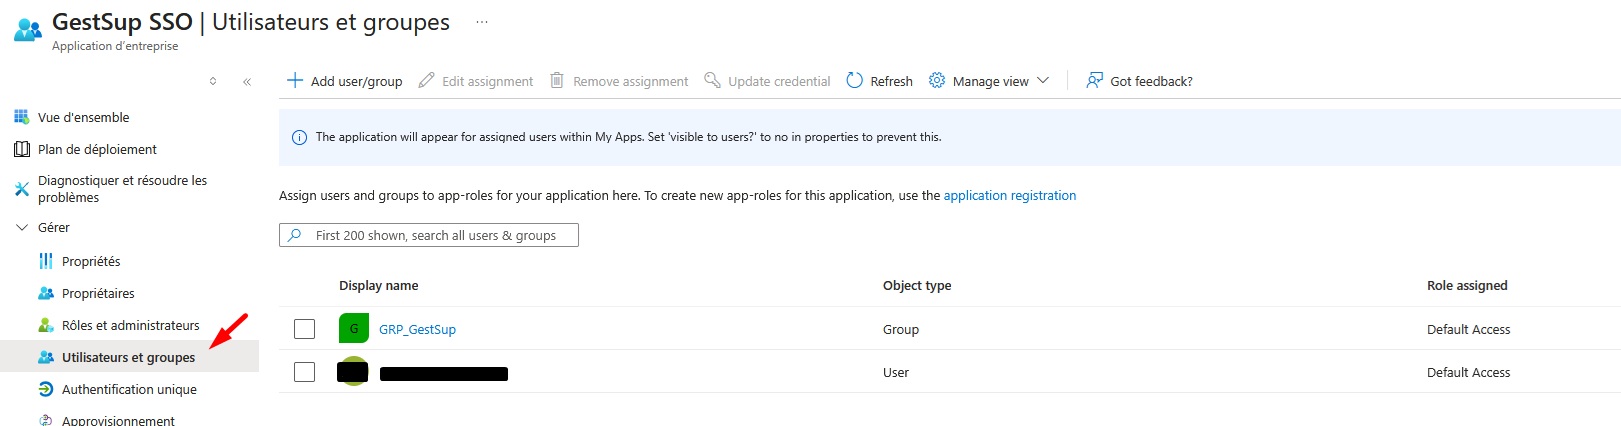
Task: Open the ellipsis menu beside the page title
Action: coord(482,22)
